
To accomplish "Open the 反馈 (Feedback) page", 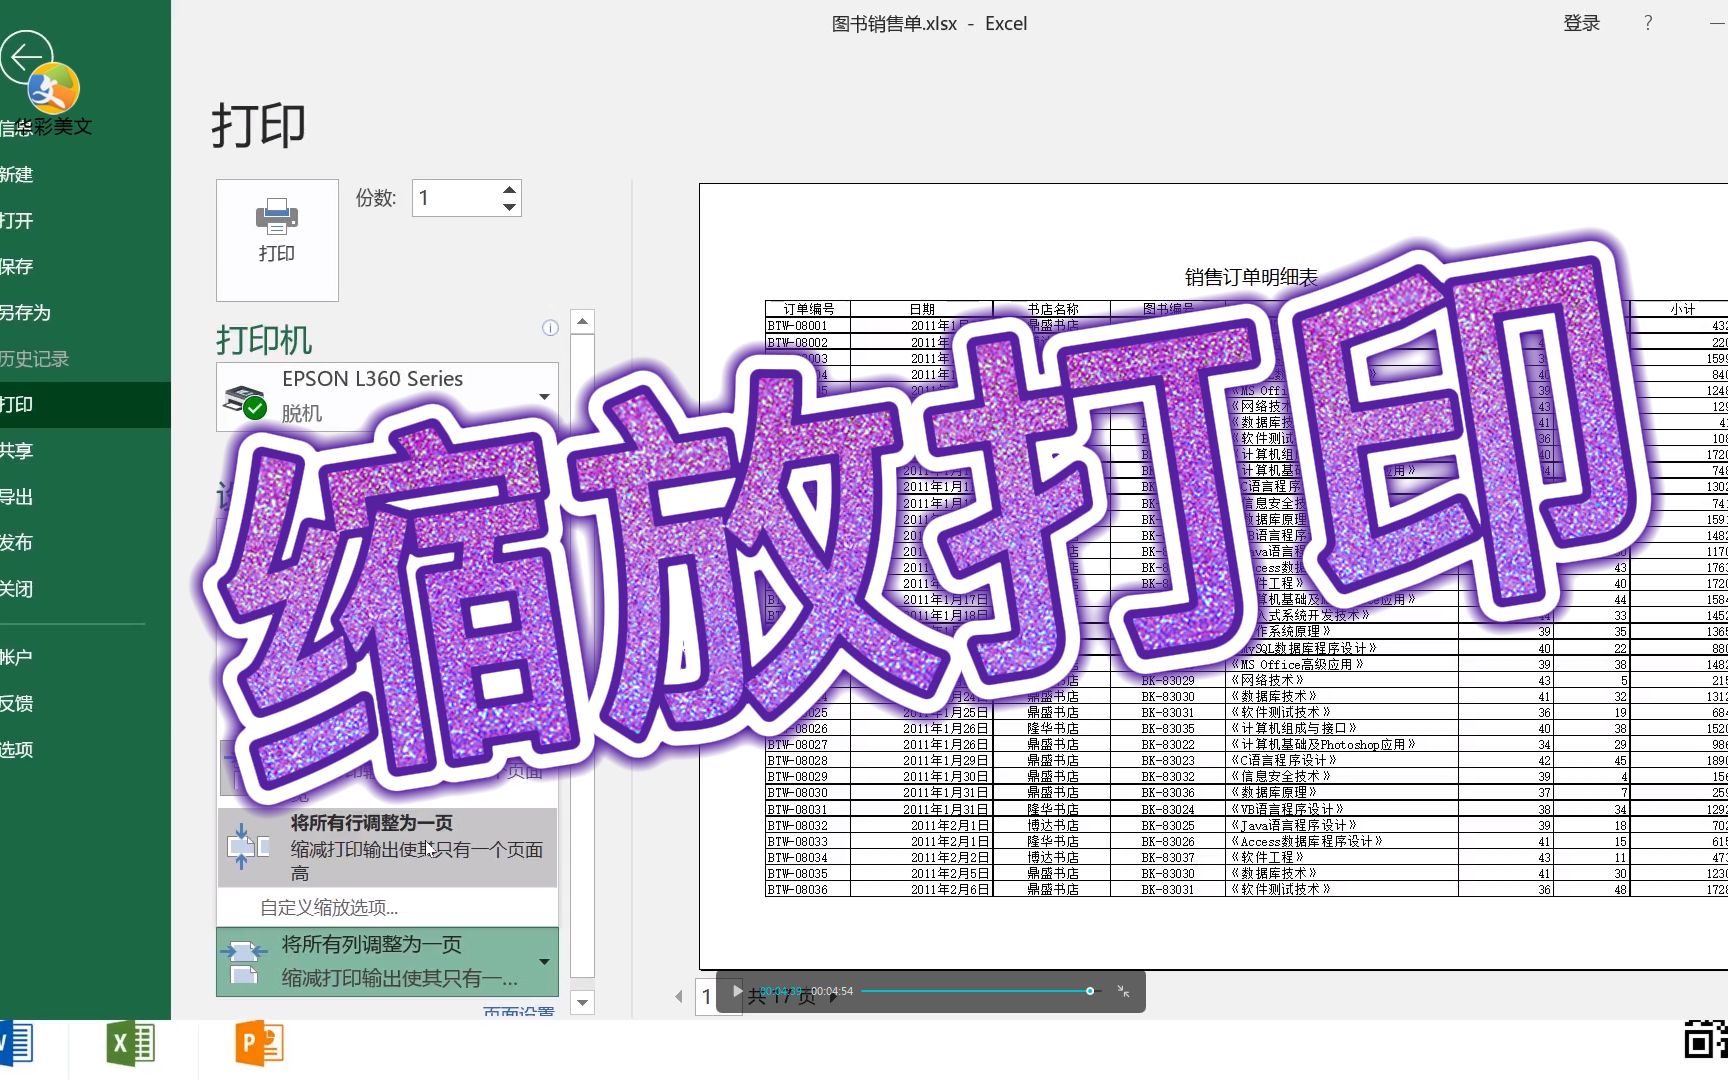I will (17, 703).
